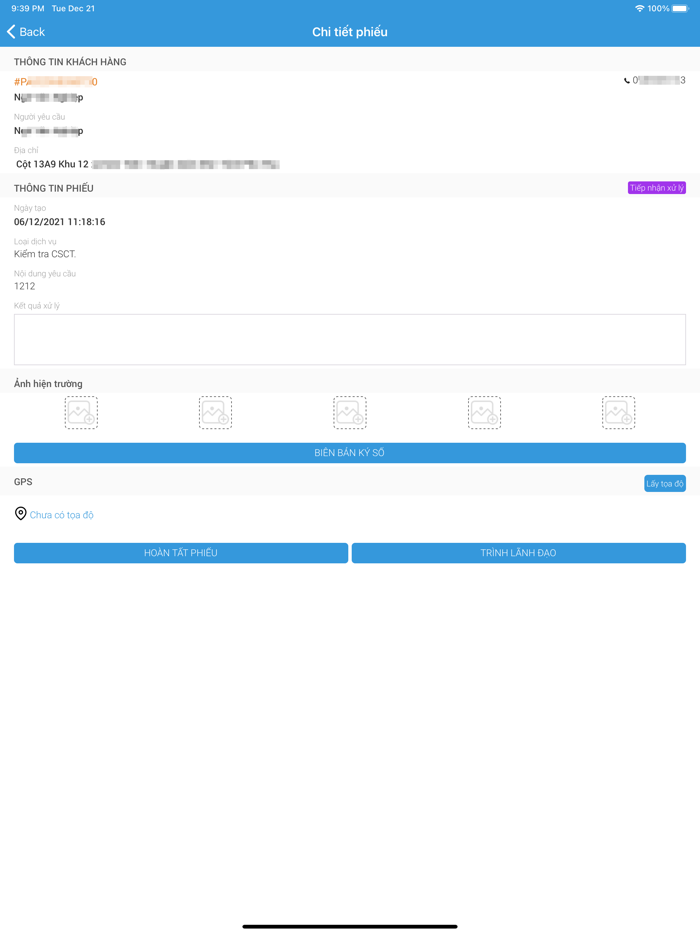
Task: Select the service type Kiểm tra CSCT.
Action: pos(45,254)
